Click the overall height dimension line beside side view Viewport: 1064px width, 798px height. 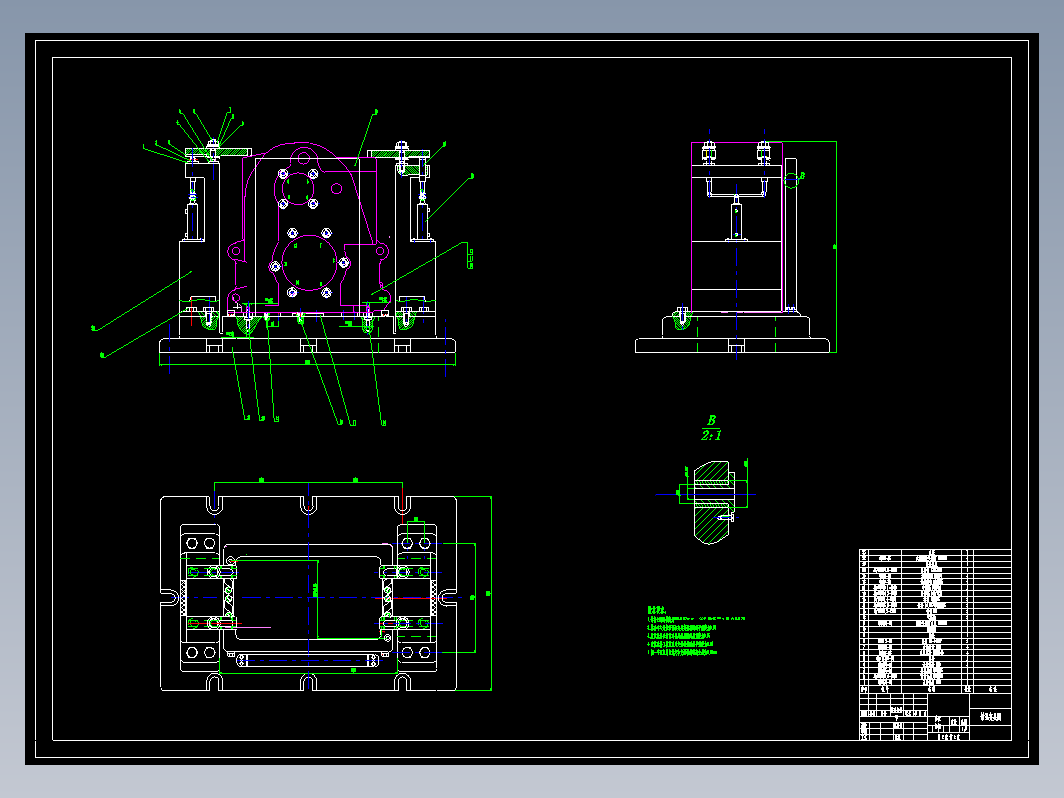[836, 247]
